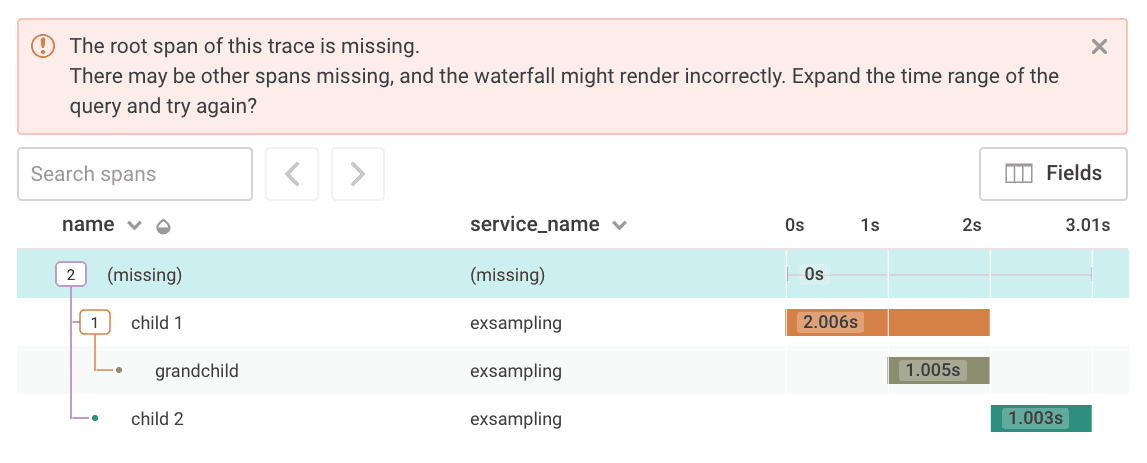
Task: Click the olive 1.005s grandchild bar
Action: tap(938, 371)
